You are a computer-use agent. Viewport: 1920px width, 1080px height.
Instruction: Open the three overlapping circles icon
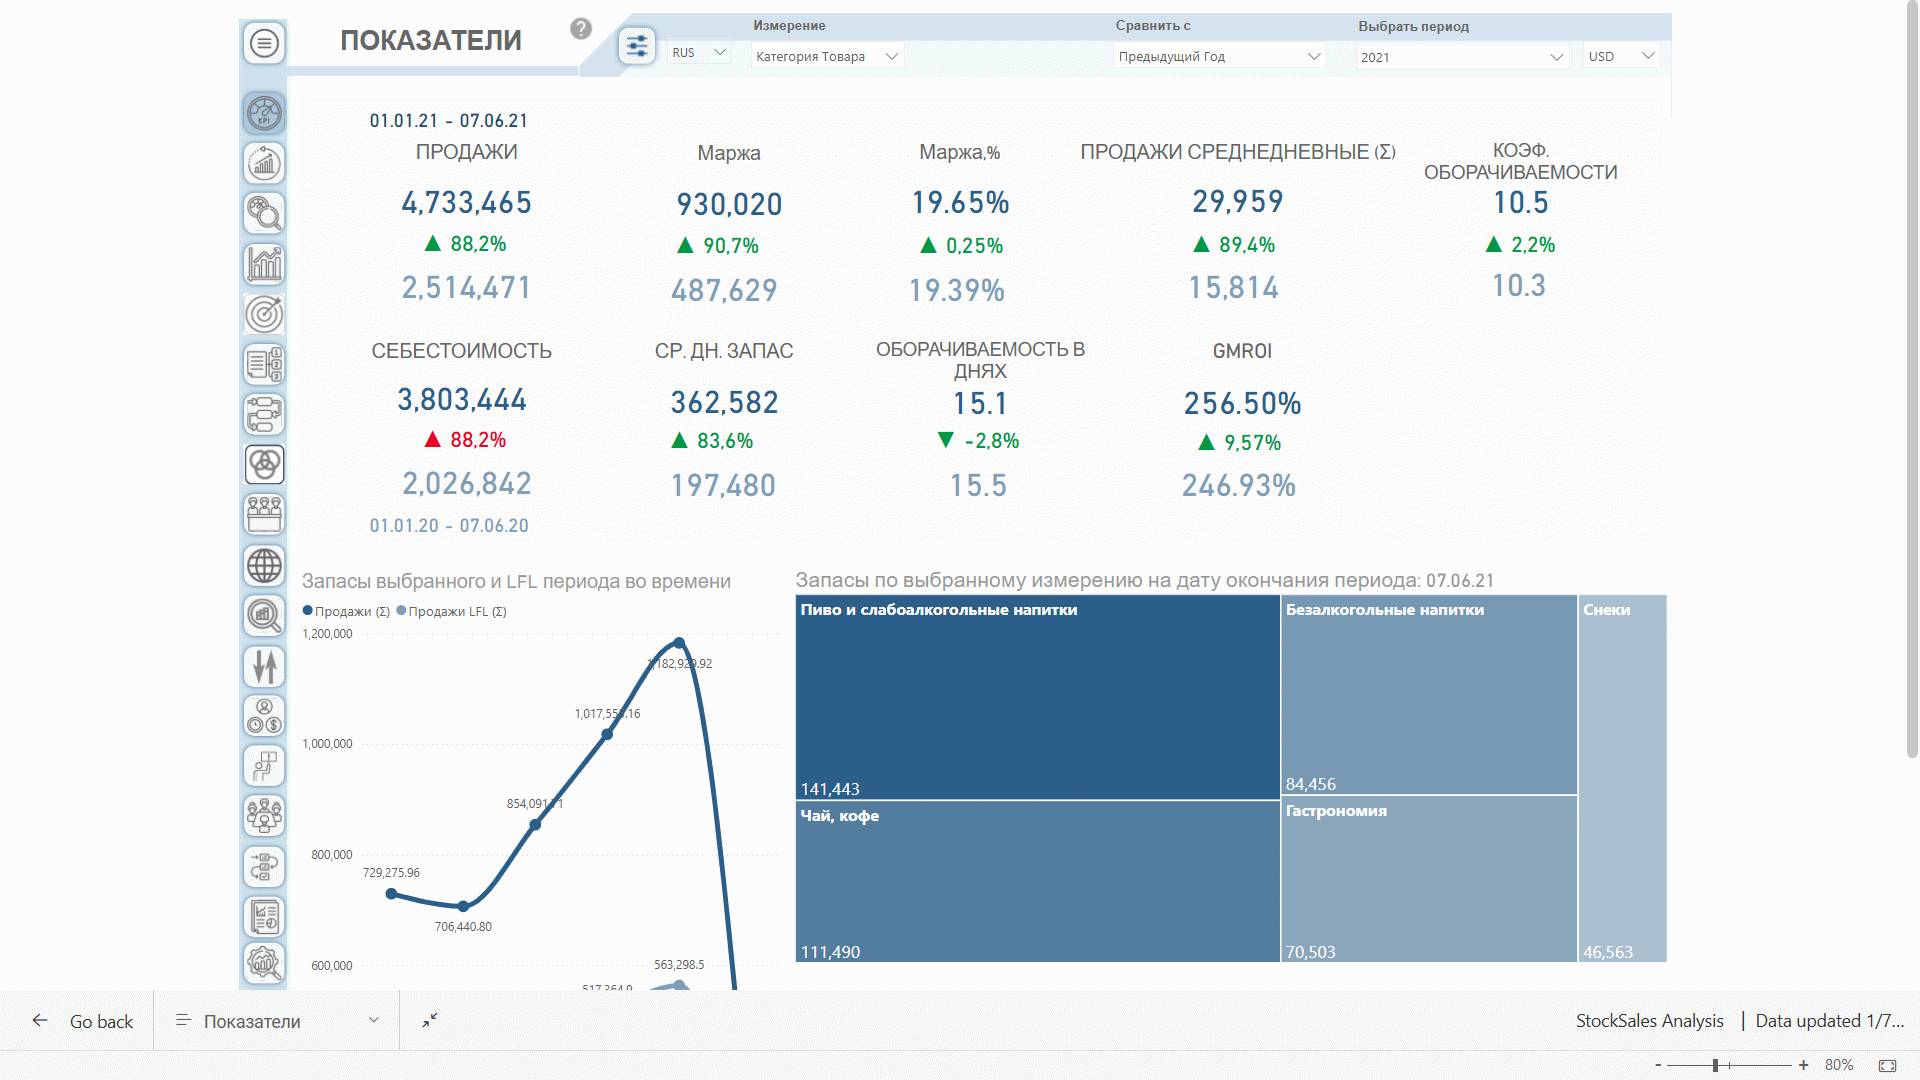(x=264, y=464)
